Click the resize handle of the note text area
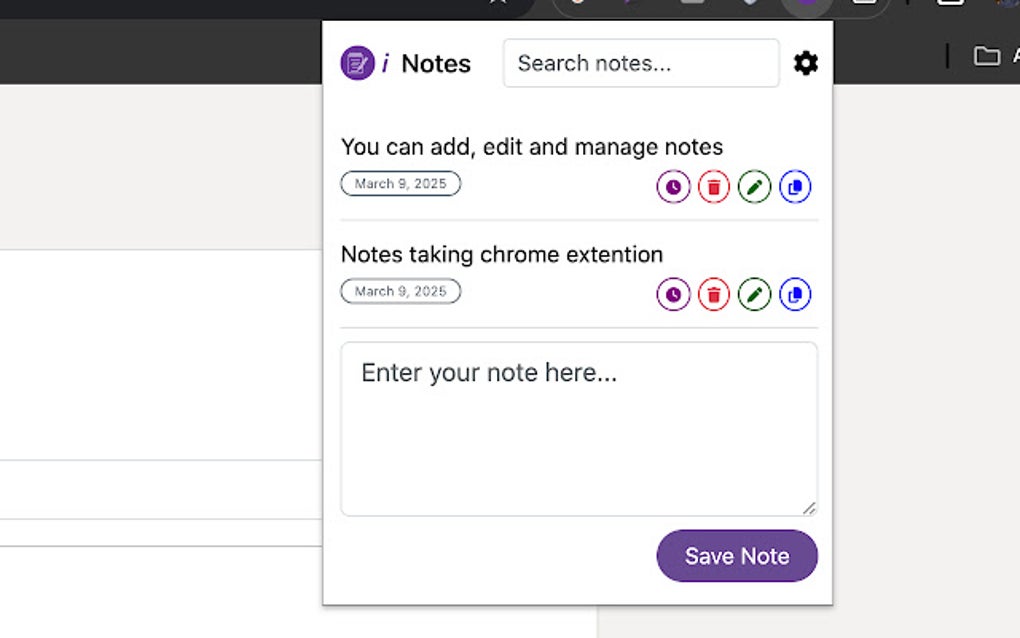Screen dimensions: 1020x638 click(810, 508)
